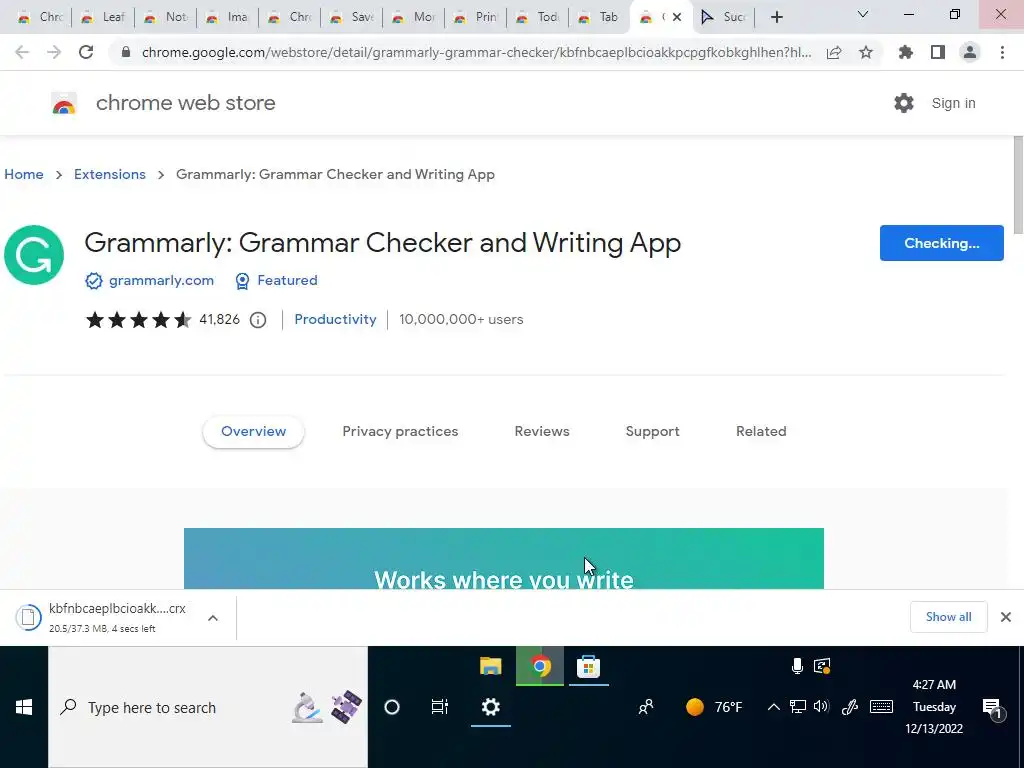The height and width of the screenshot is (768, 1024).
Task: Close the active Grammarly tab
Action: pos(677,17)
